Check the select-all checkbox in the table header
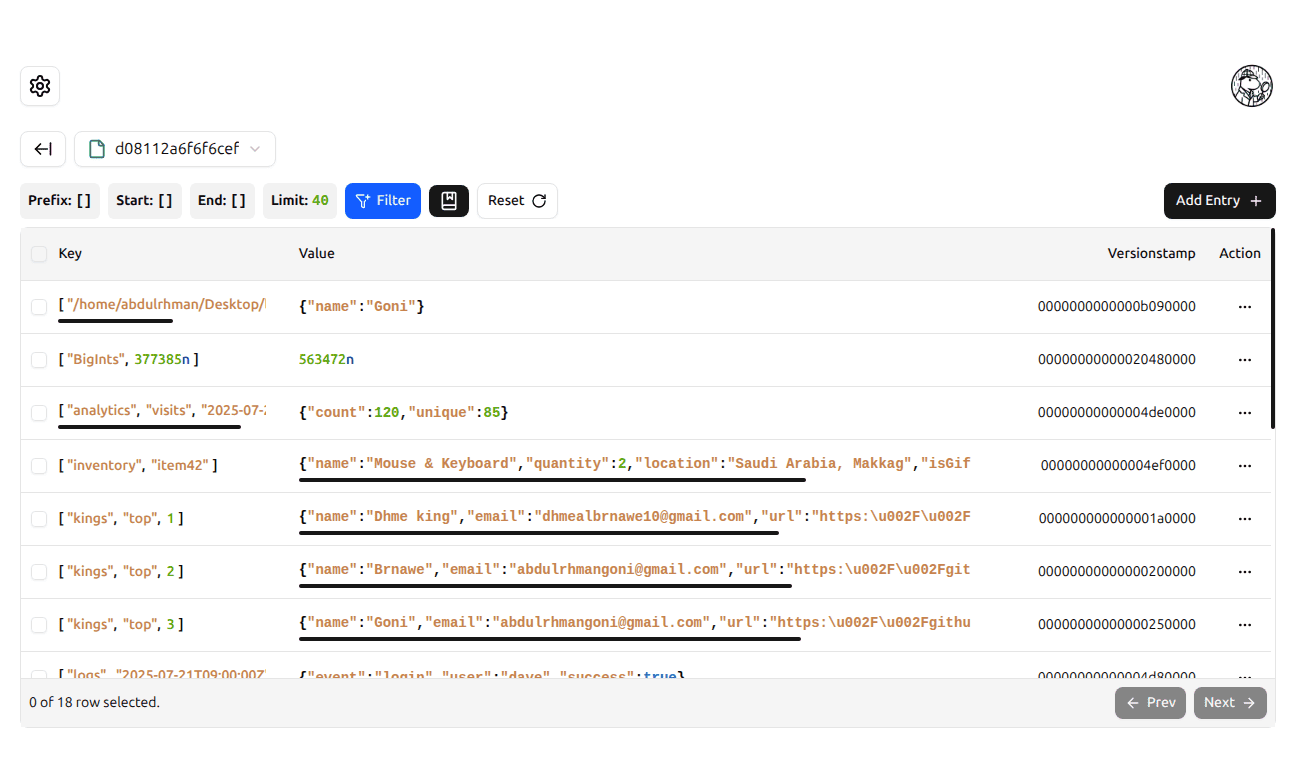The width and height of the screenshot is (1296, 771). (x=38, y=253)
